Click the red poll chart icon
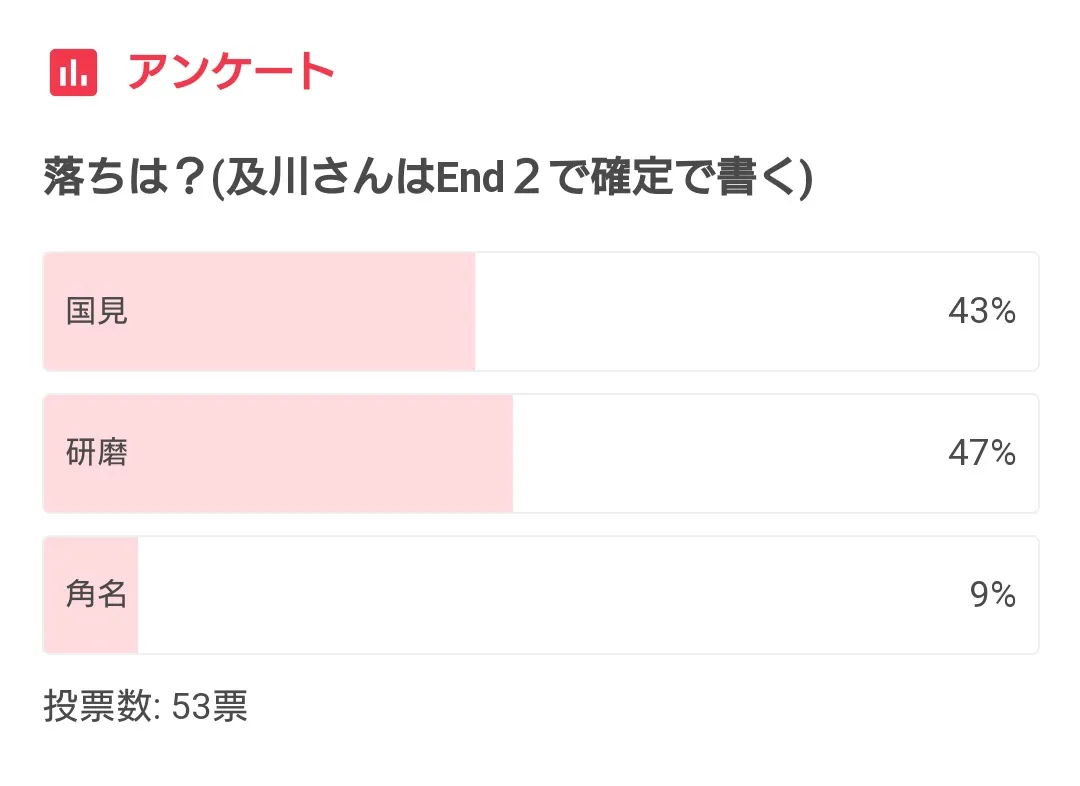The height and width of the screenshot is (786, 1080). pos(73,73)
